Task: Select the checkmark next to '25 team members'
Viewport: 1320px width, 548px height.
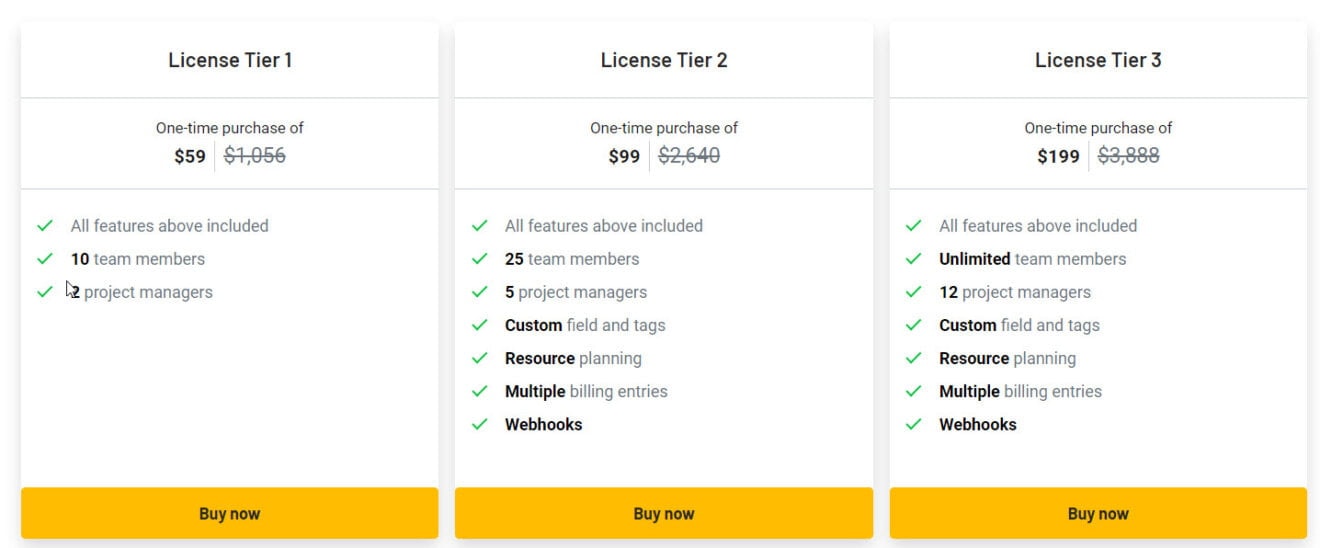Action: coord(480,259)
